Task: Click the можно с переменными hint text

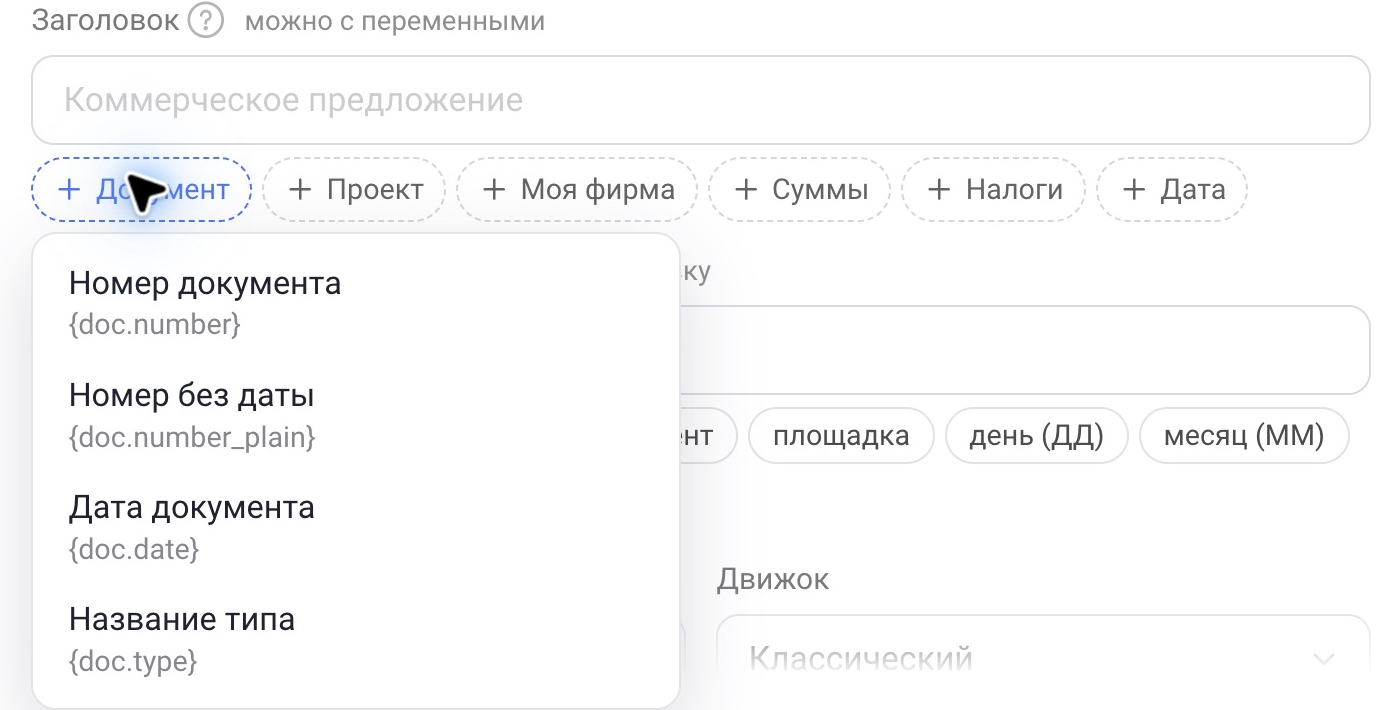Action: 395,21
